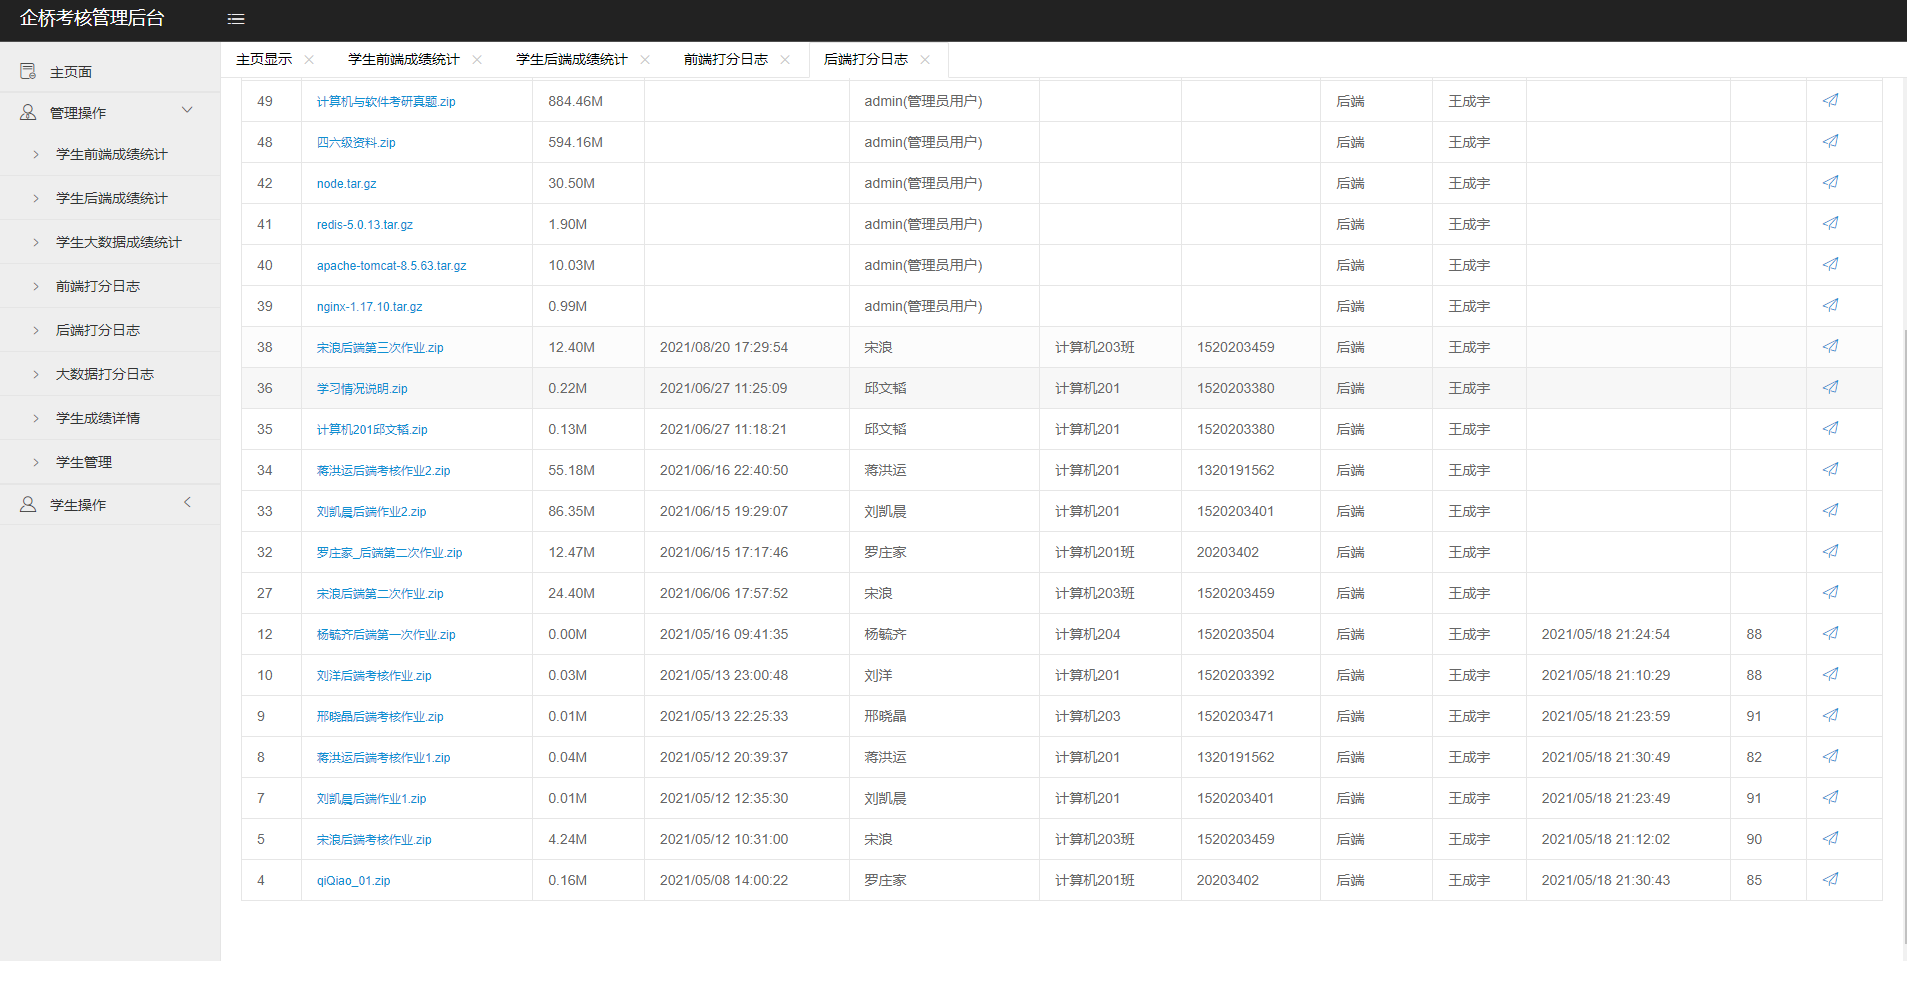Open 杨毓齐后端第一次作业.zip link
Viewport: 1907px width, 995px height.
click(x=386, y=635)
